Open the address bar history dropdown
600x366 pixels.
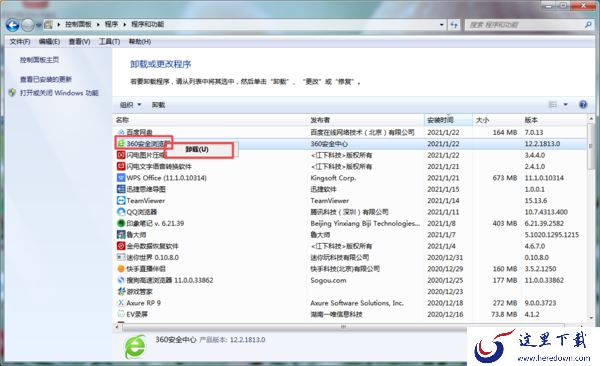(x=442, y=25)
